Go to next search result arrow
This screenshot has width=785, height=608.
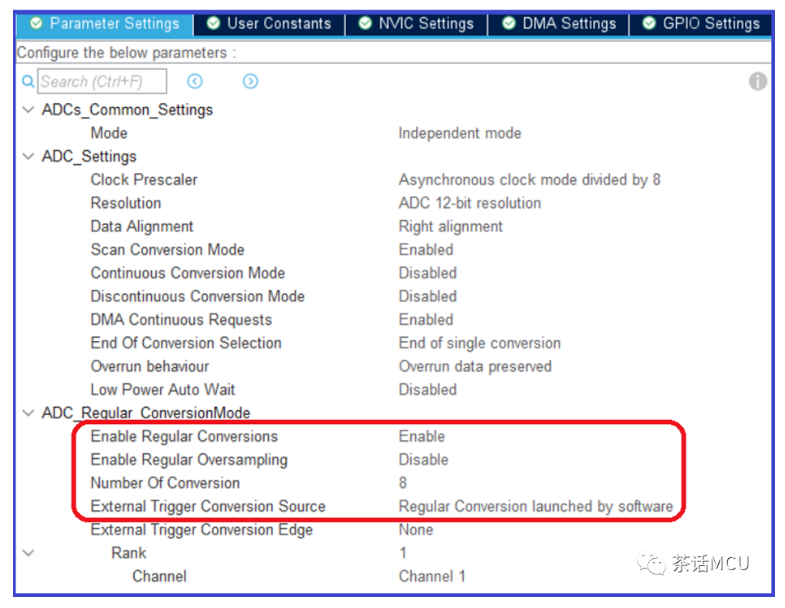250,81
